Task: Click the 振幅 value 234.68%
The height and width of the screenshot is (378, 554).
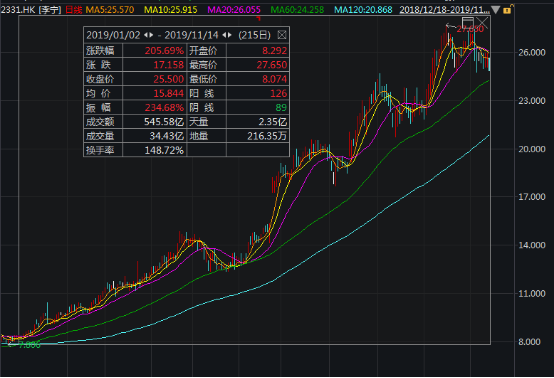Action: 164,107
